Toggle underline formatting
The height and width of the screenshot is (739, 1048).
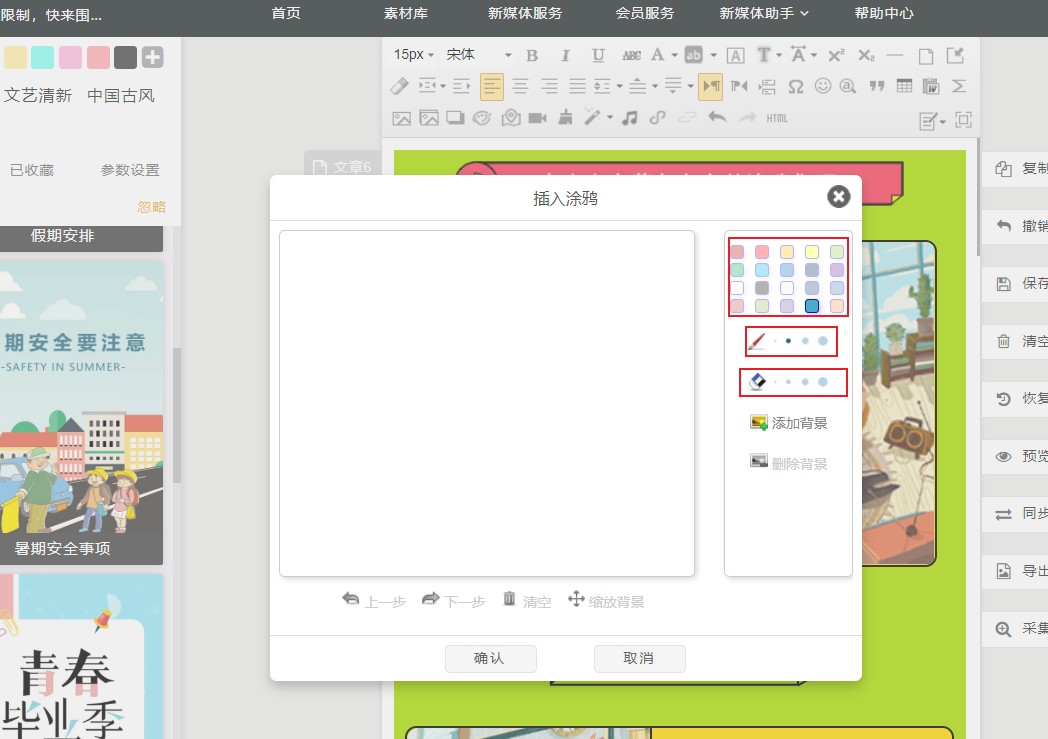597,55
